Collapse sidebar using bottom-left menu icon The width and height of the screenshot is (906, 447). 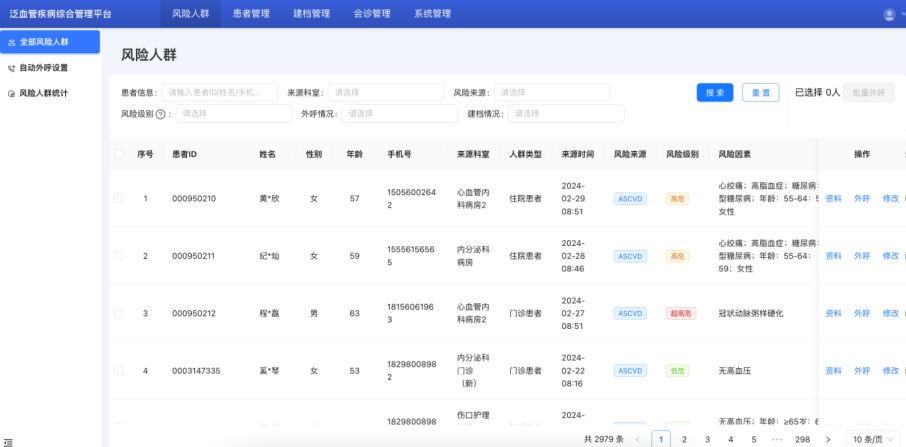8,442
